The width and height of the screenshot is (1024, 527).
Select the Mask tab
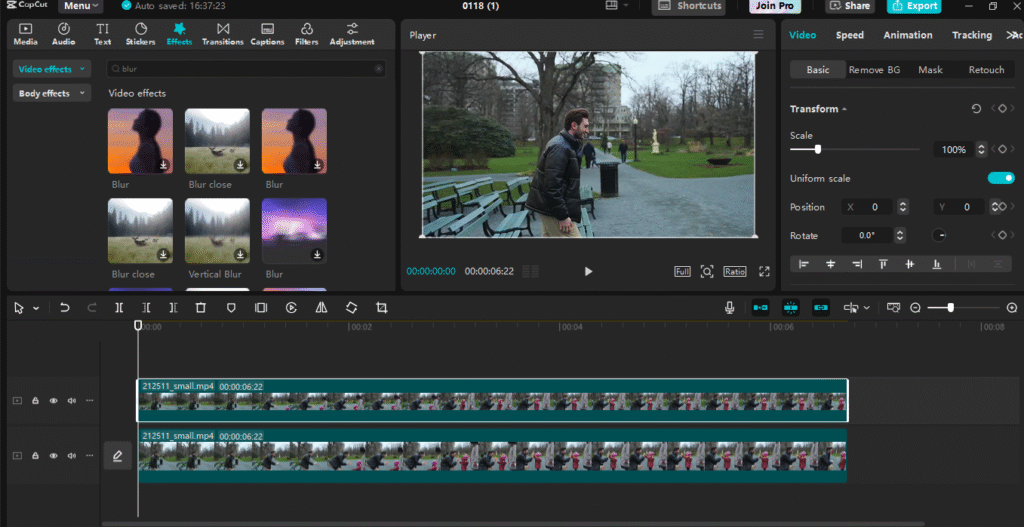(930, 70)
